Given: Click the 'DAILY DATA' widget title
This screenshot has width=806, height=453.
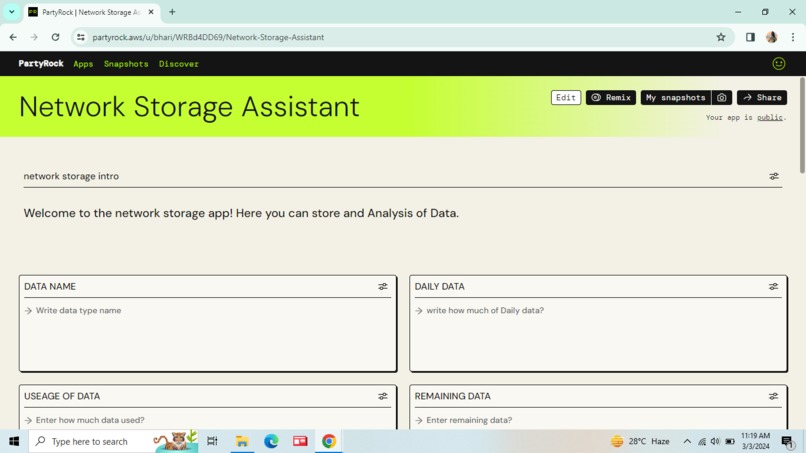Looking at the screenshot, I should tap(439, 287).
